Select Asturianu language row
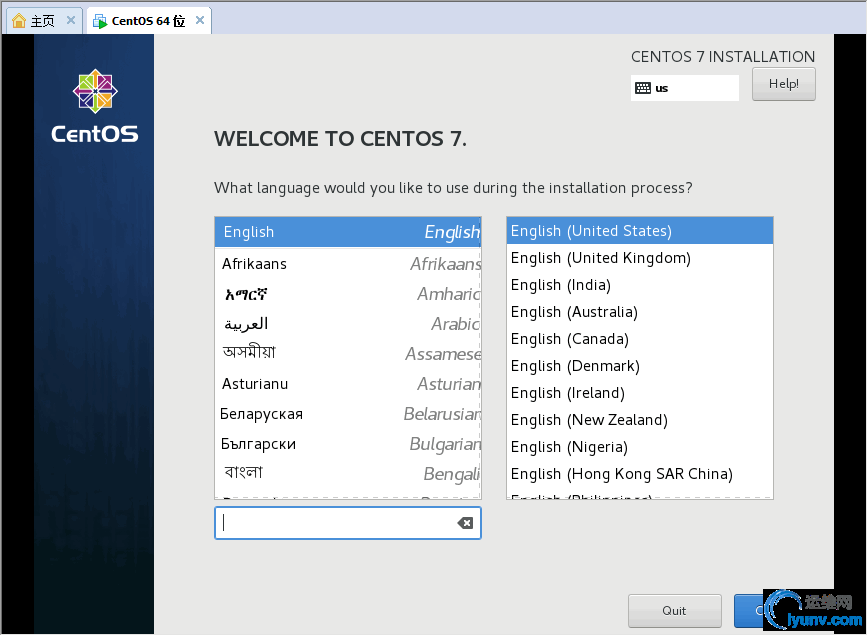 348,384
